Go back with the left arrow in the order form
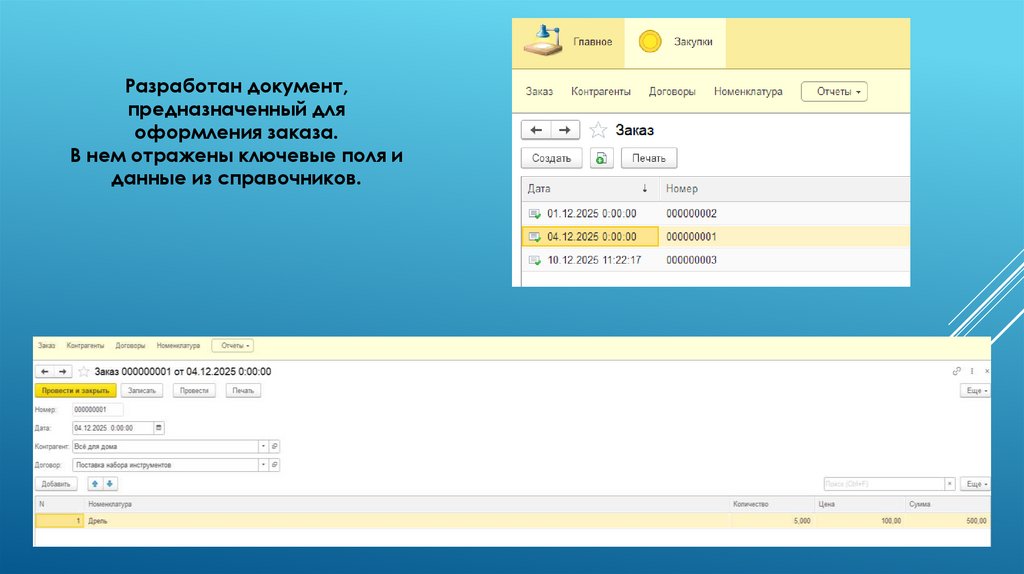 (x=44, y=372)
